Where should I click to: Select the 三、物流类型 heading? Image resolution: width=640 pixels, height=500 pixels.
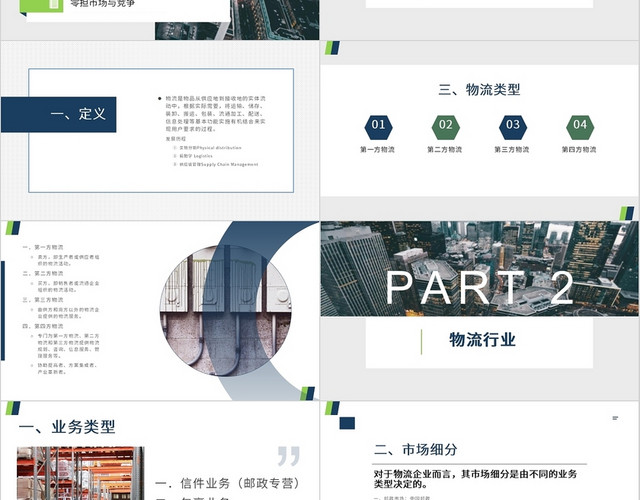point(479,89)
